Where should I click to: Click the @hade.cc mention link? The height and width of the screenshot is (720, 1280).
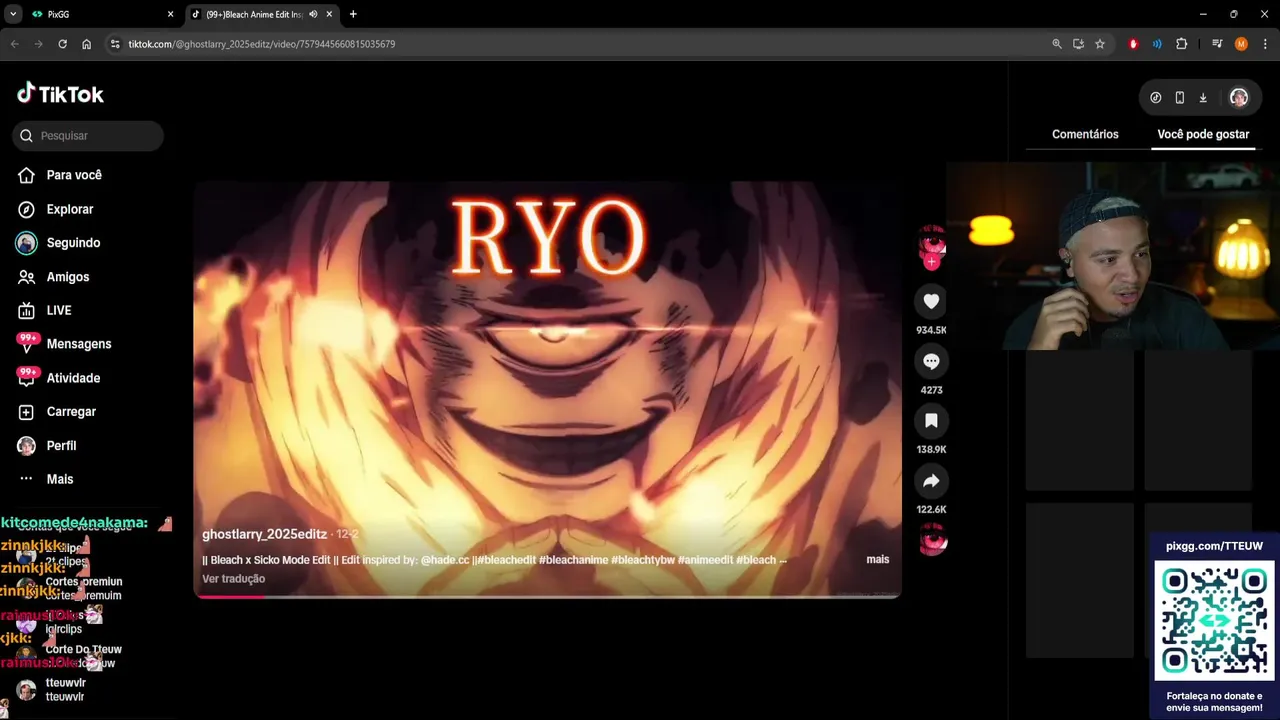pyautogui.click(x=445, y=560)
